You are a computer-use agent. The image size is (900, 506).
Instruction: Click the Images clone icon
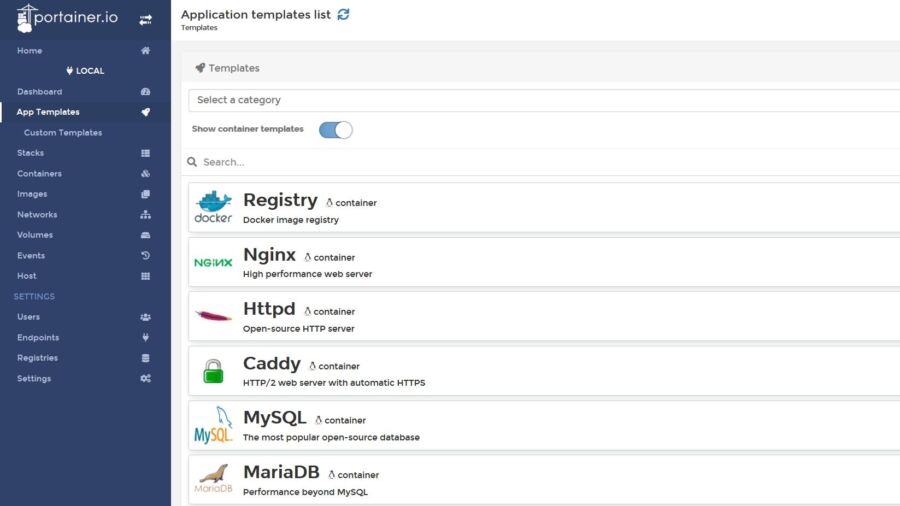[x=146, y=194]
